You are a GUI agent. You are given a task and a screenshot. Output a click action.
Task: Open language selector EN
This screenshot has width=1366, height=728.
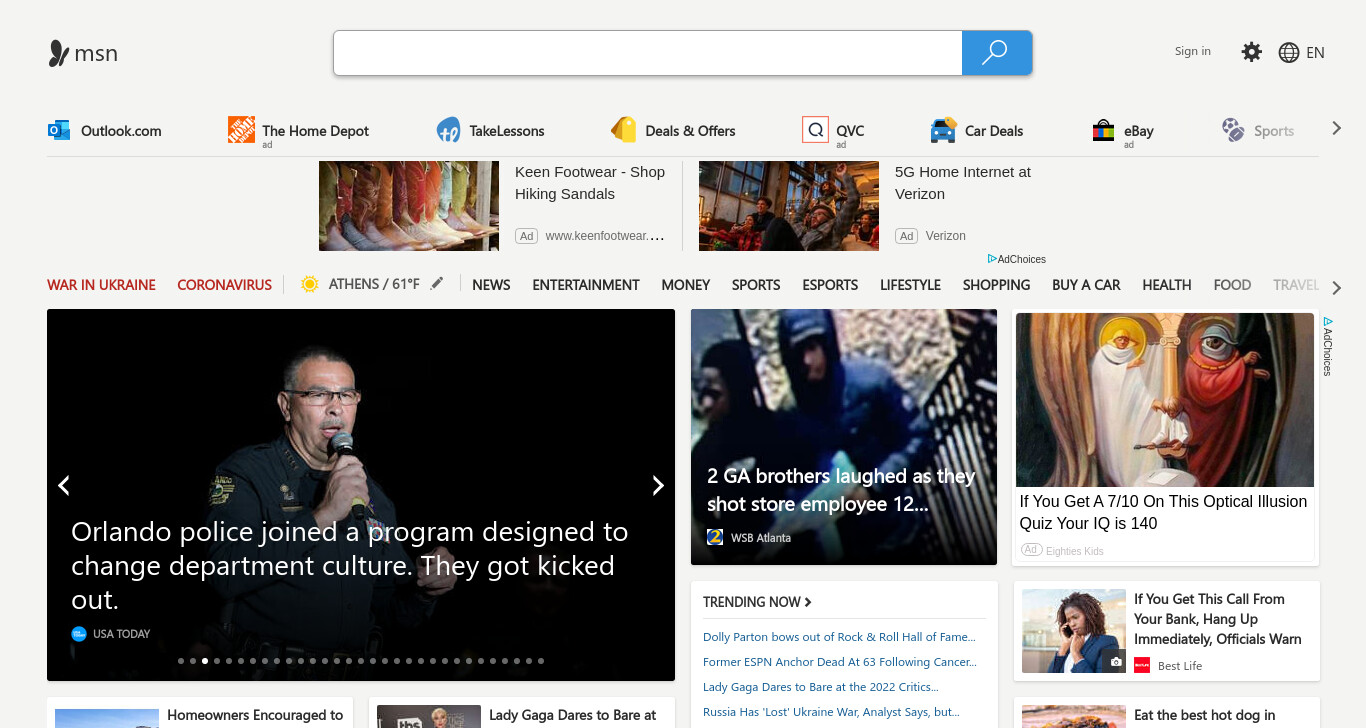coord(1315,53)
